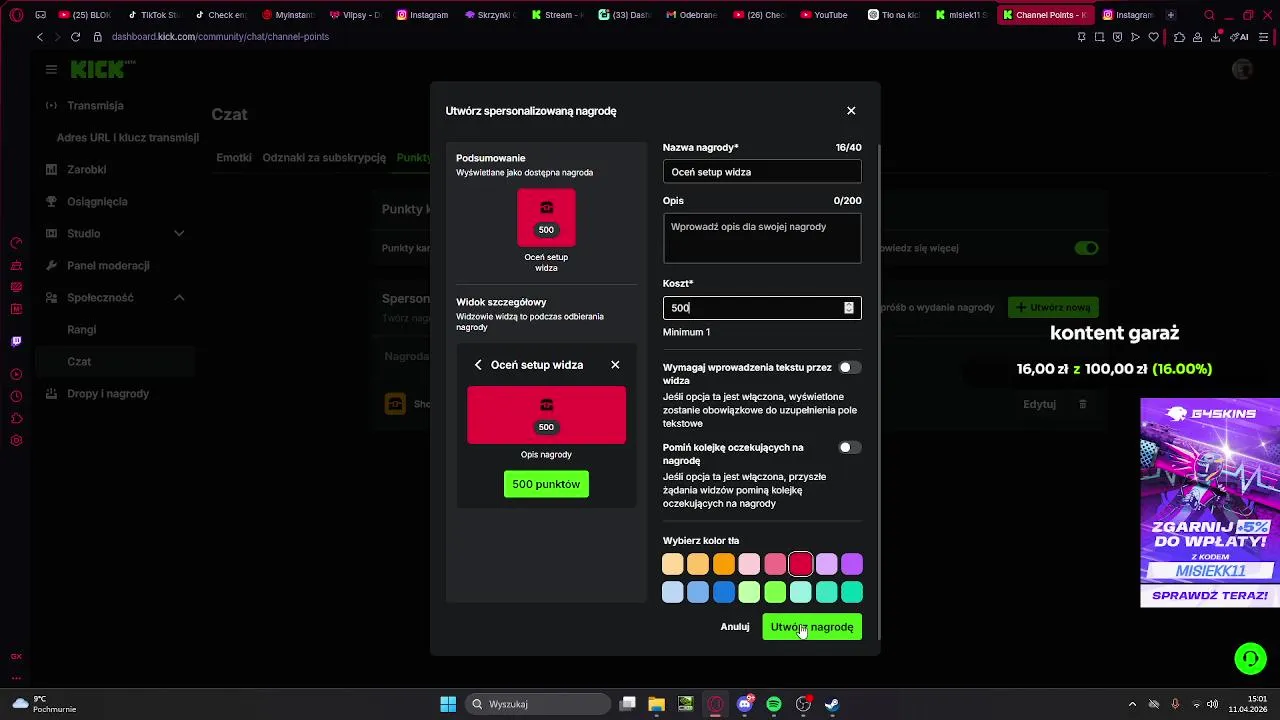Open the hamburger menu beside Kick logo
Screen dimensions: 1280x720
(51, 69)
